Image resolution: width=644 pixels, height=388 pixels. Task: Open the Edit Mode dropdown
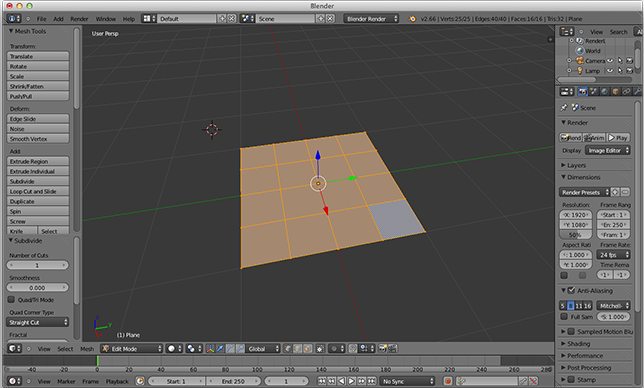click(x=132, y=349)
